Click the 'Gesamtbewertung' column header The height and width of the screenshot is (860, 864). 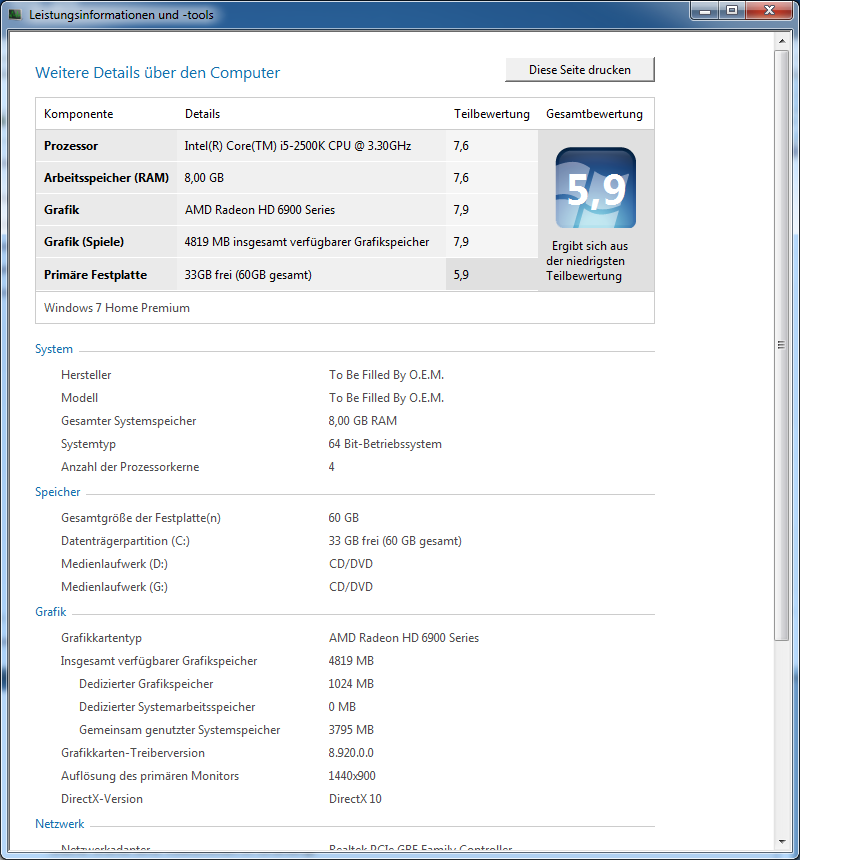(x=594, y=114)
